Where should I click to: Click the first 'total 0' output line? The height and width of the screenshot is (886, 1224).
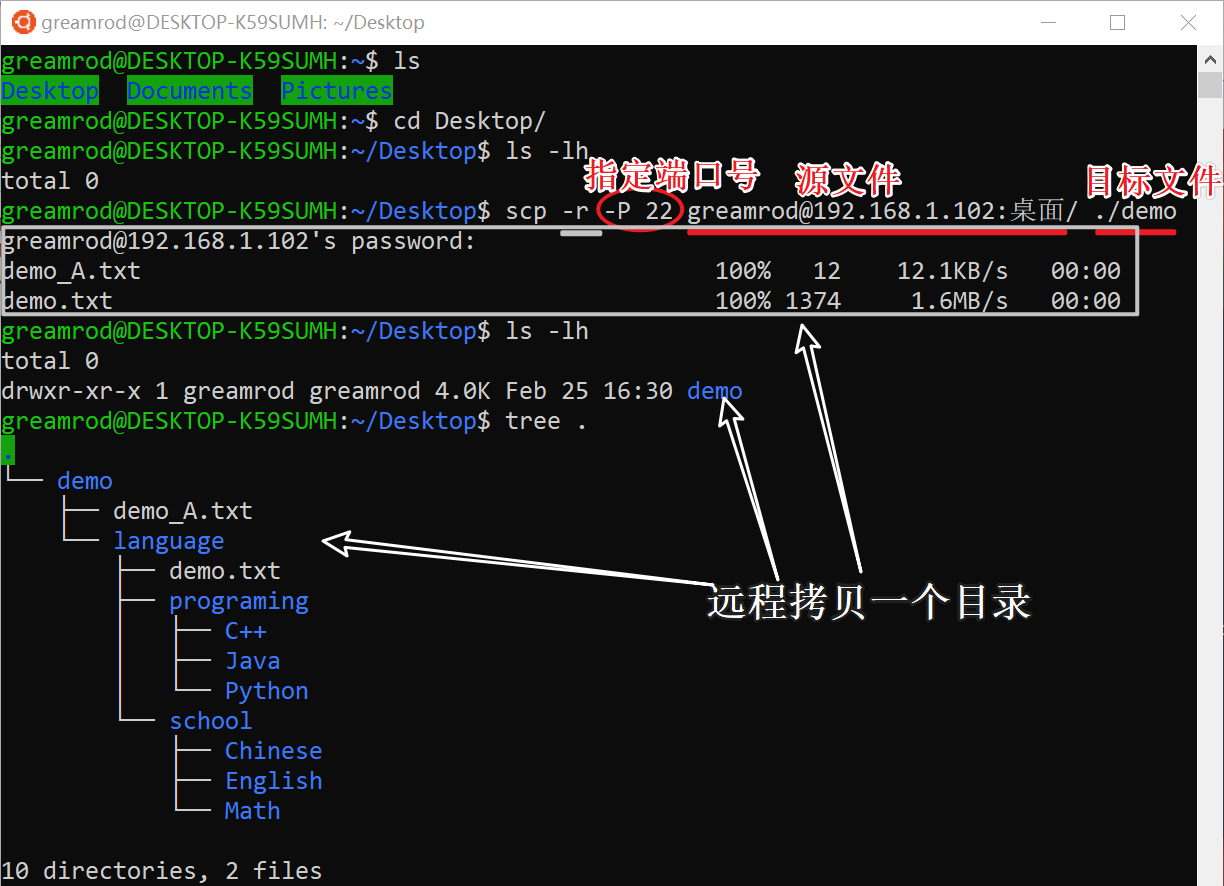50,181
